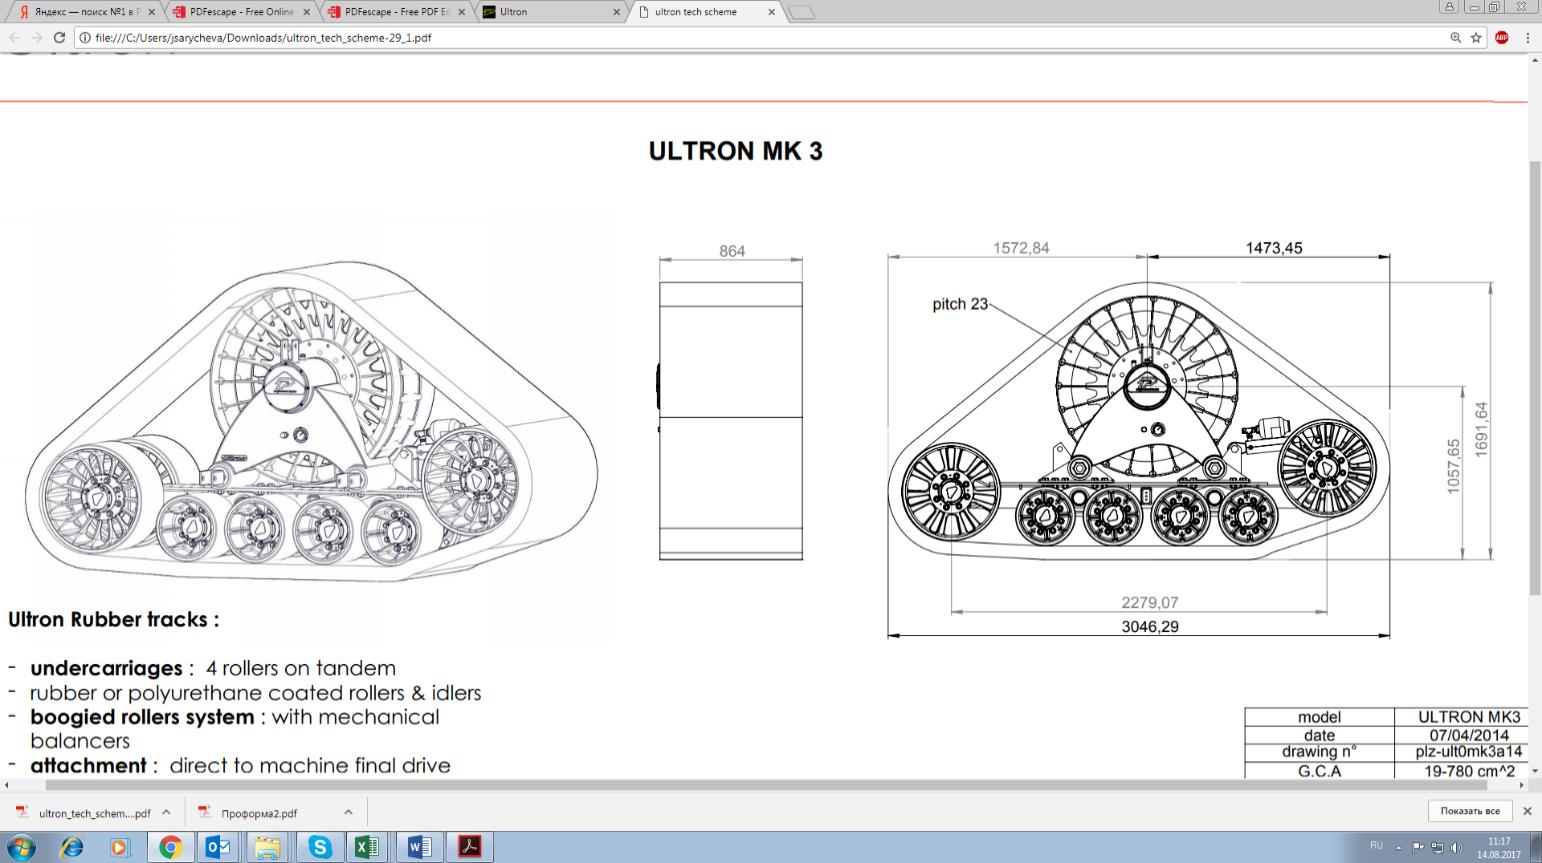This screenshot has width=1542, height=863.
Task: Launch Internet Explorer from the taskbar
Action: 71,848
